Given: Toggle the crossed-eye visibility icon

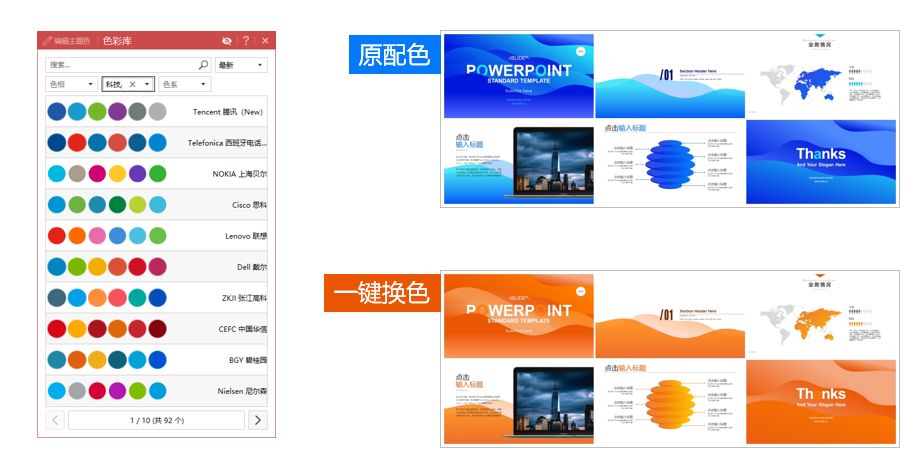Looking at the screenshot, I should pyautogui.click(x=226, y=41).
